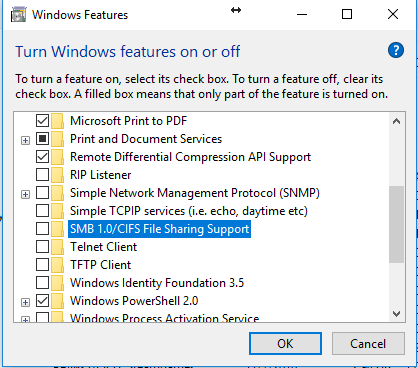Enable the SNMP feature checkbox
418x368 pixels.
(x=42, y=193)
